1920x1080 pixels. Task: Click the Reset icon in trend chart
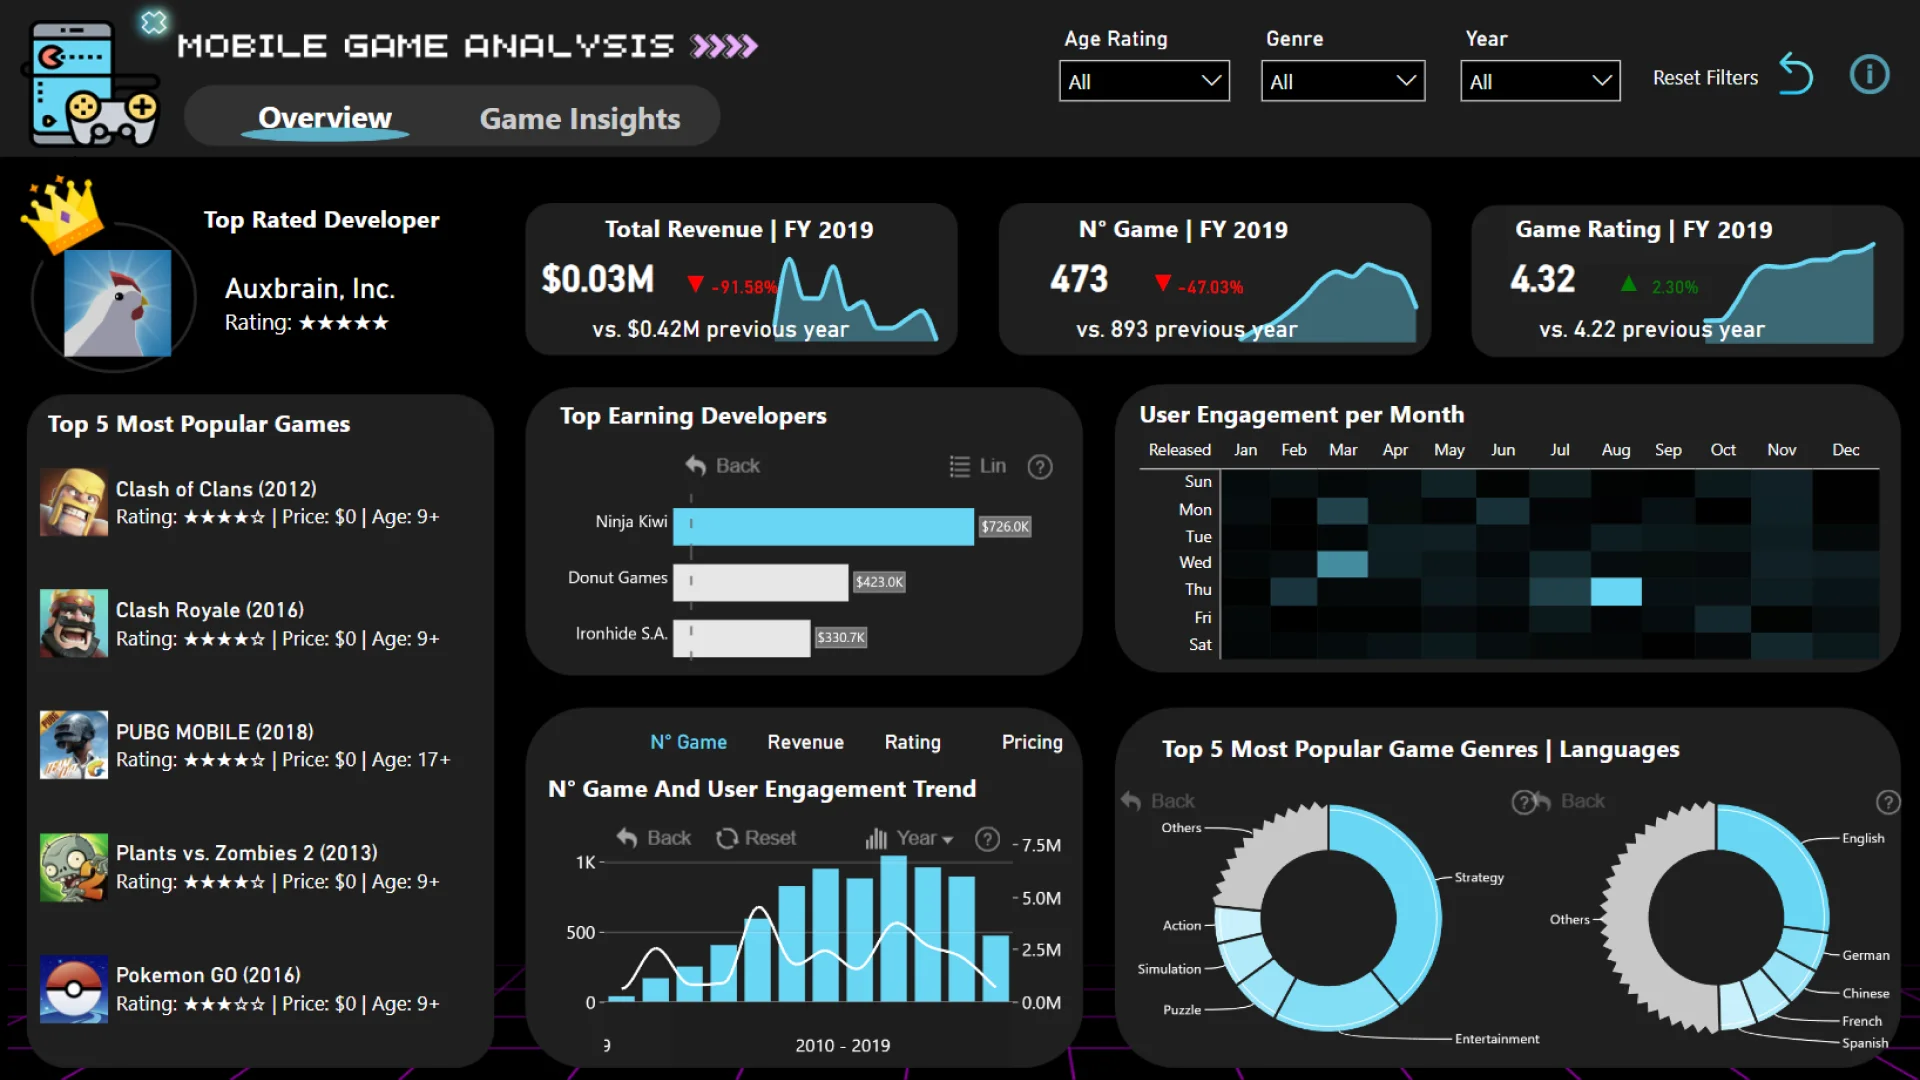click(x=727, y=838)
